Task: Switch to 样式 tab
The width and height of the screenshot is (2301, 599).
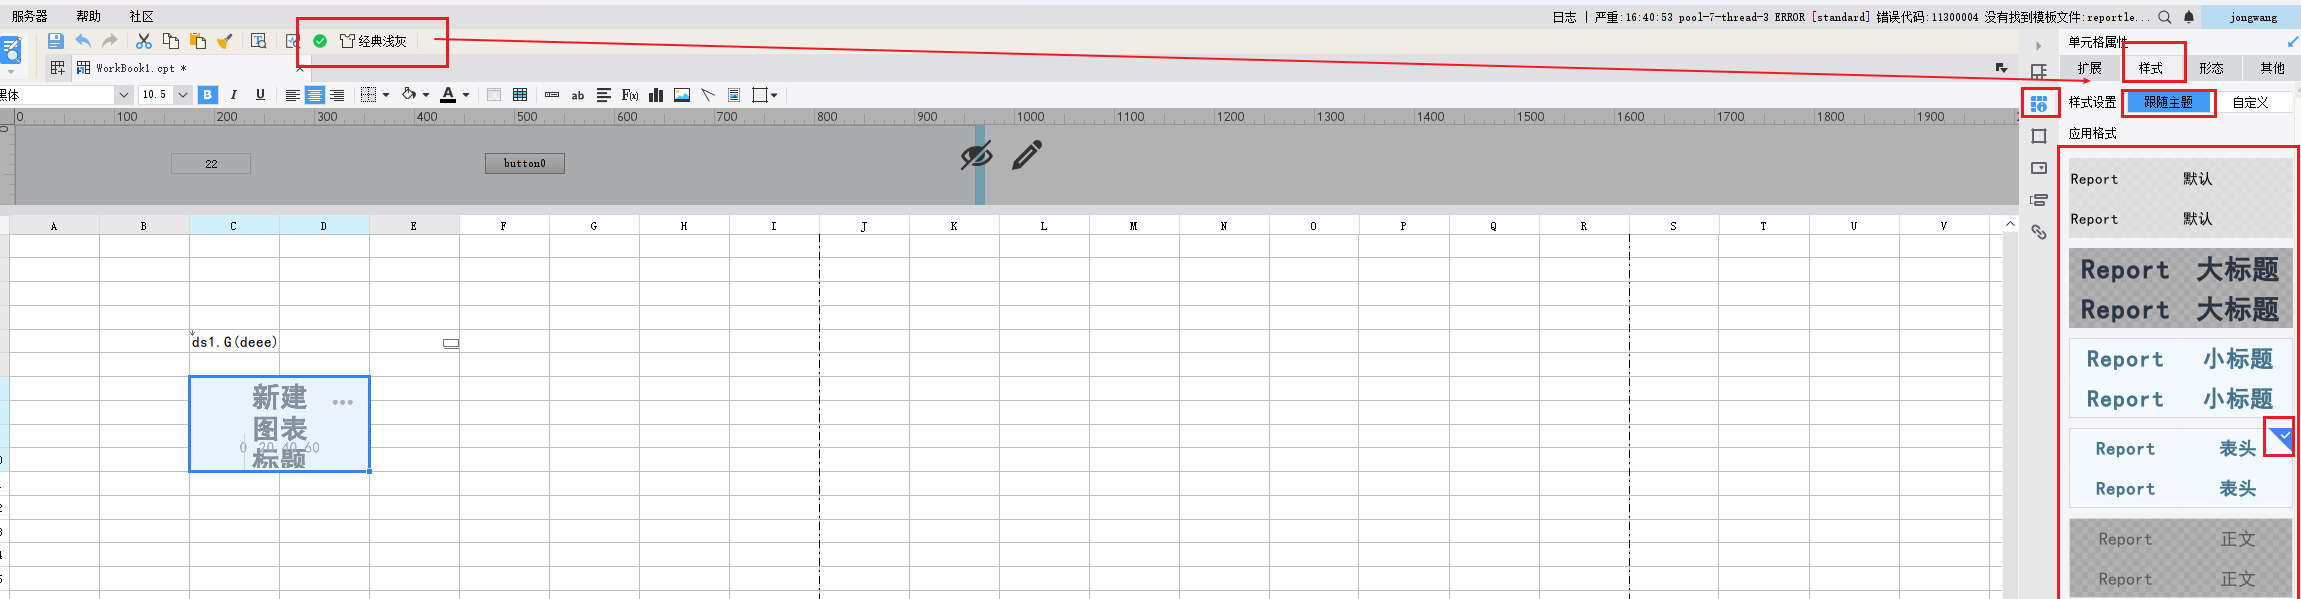Action: coord(2150,68)
